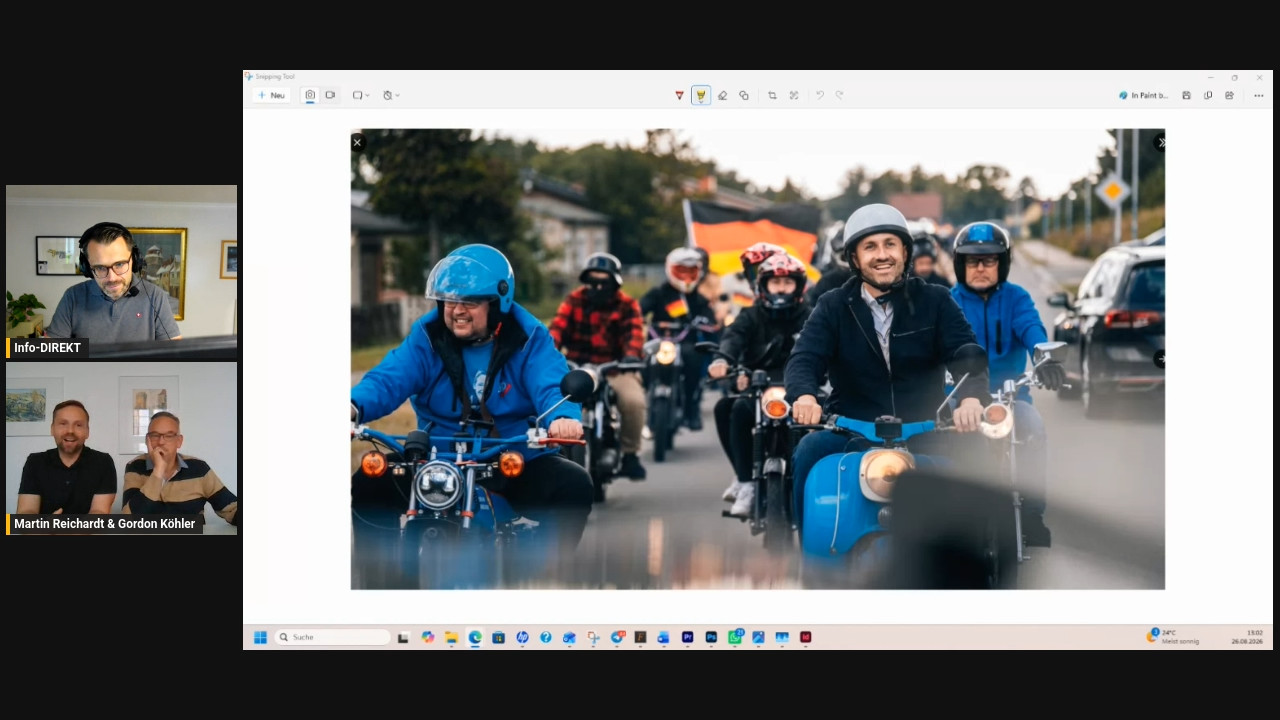Undo the last edit
The height and width of the screenshot is (720, 1280).
(819, 95)
